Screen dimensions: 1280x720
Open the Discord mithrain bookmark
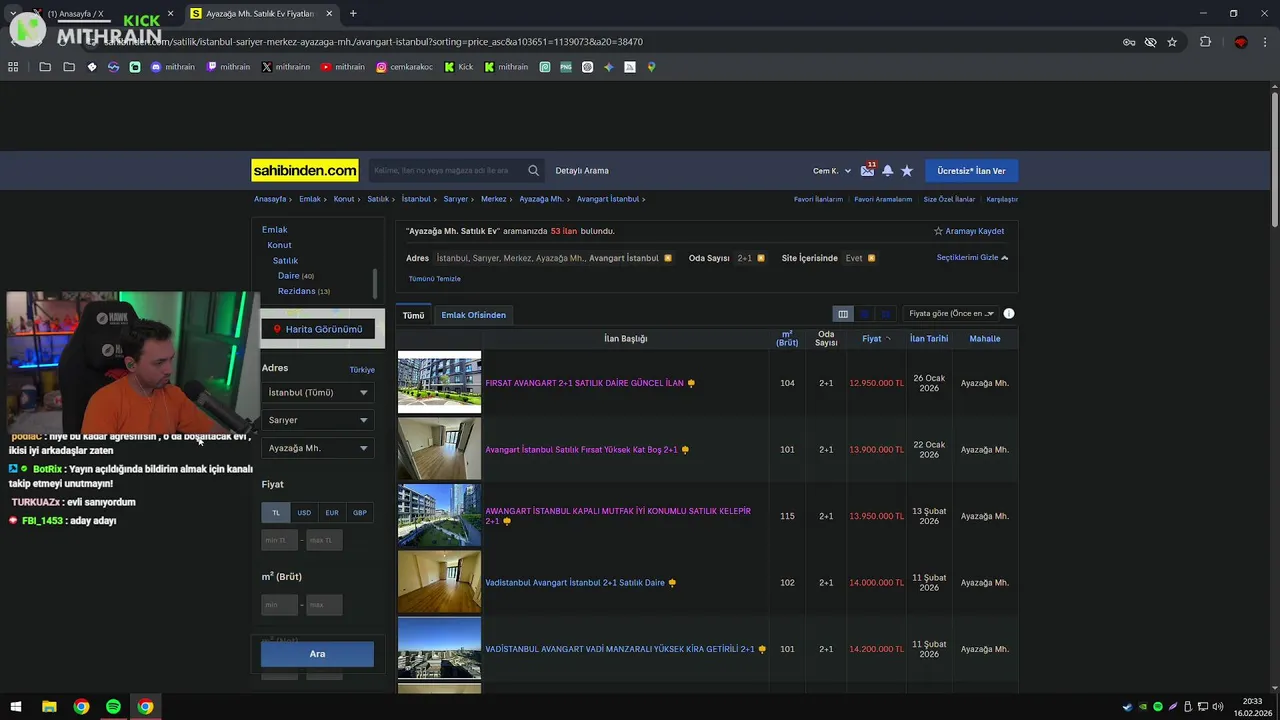click(172, 67)
